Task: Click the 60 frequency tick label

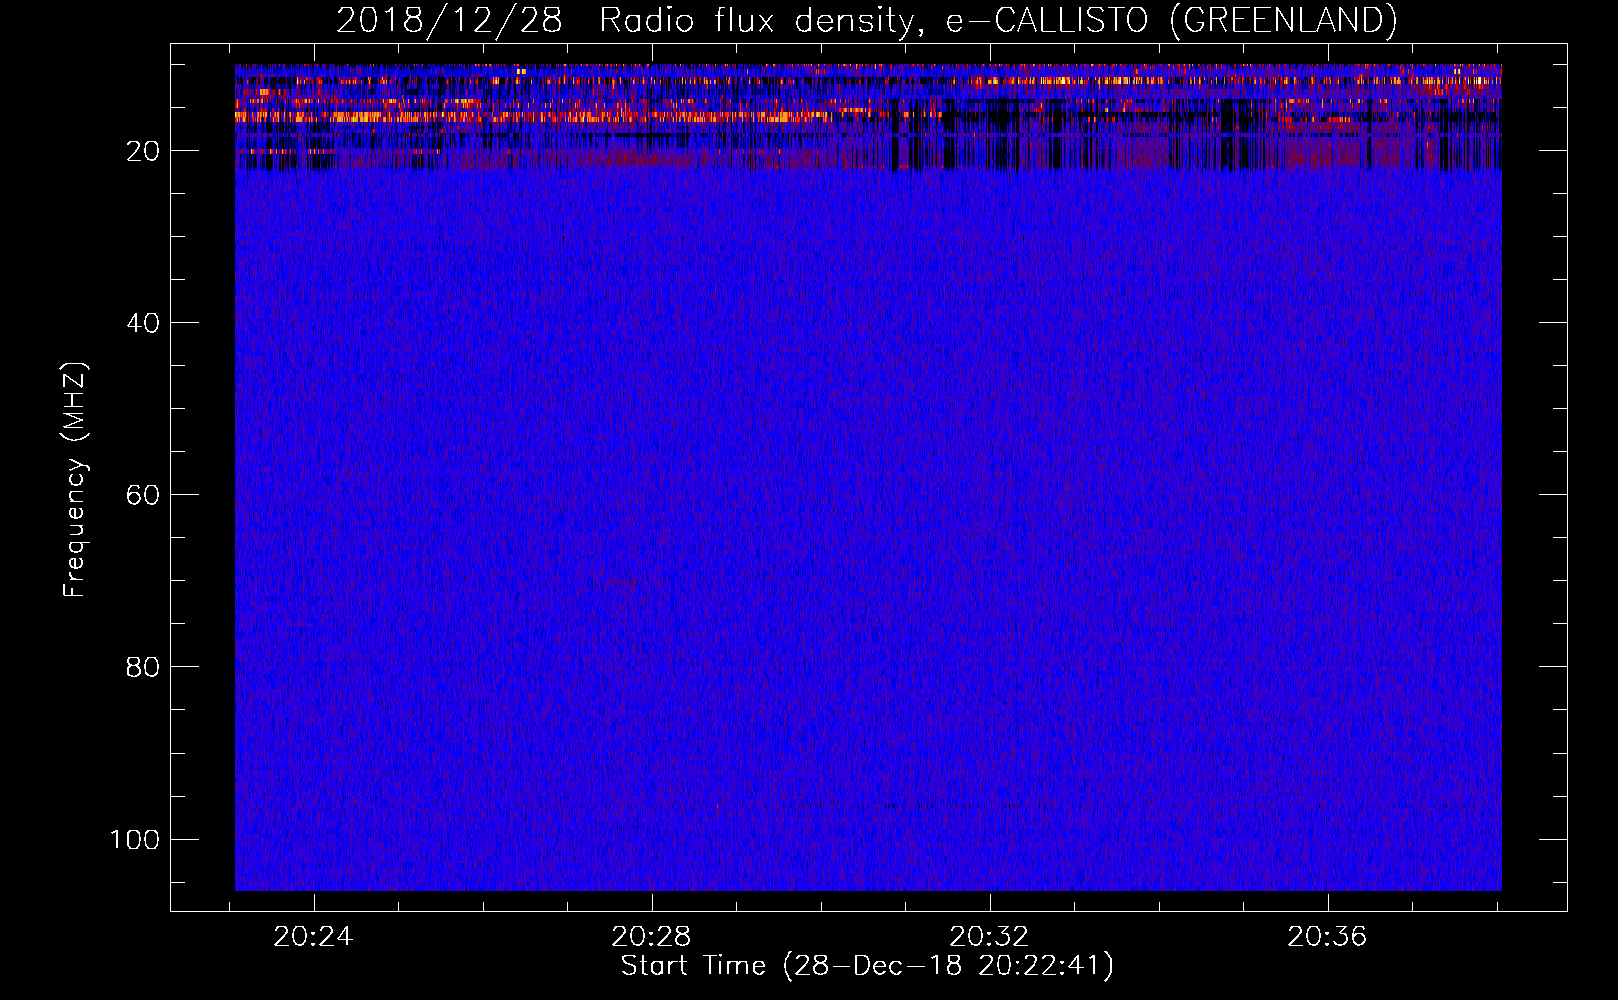Action: click(143, 495)
